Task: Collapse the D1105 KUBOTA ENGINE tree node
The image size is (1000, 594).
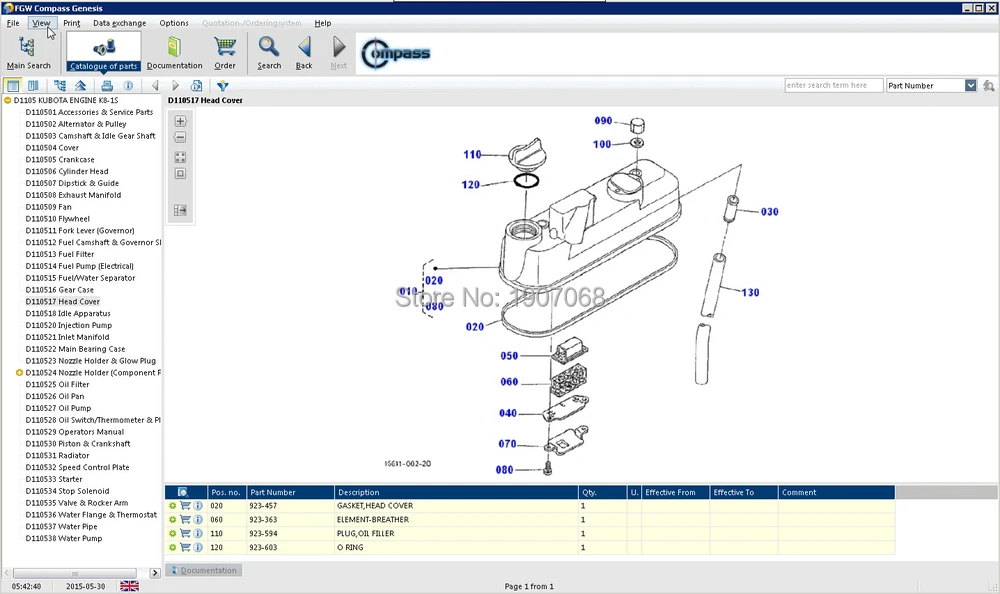Action: 8,101
